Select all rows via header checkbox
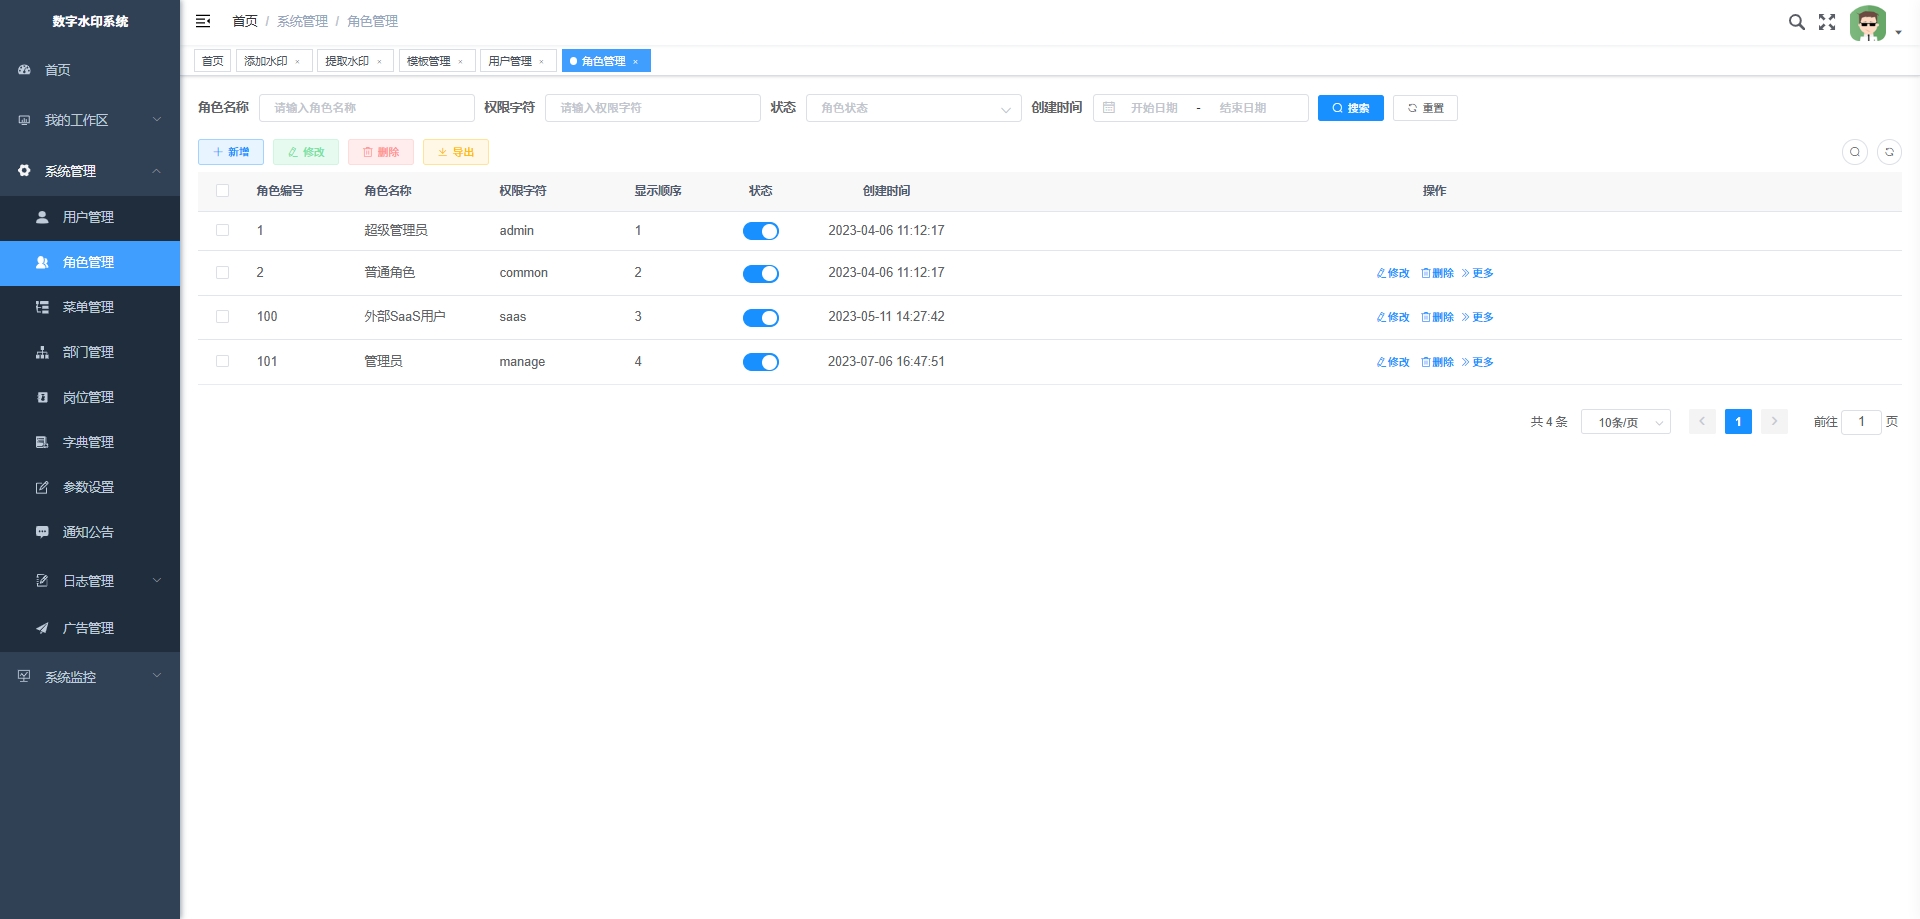The height and width of the screenshot is (919, 1920). (223, 191)
